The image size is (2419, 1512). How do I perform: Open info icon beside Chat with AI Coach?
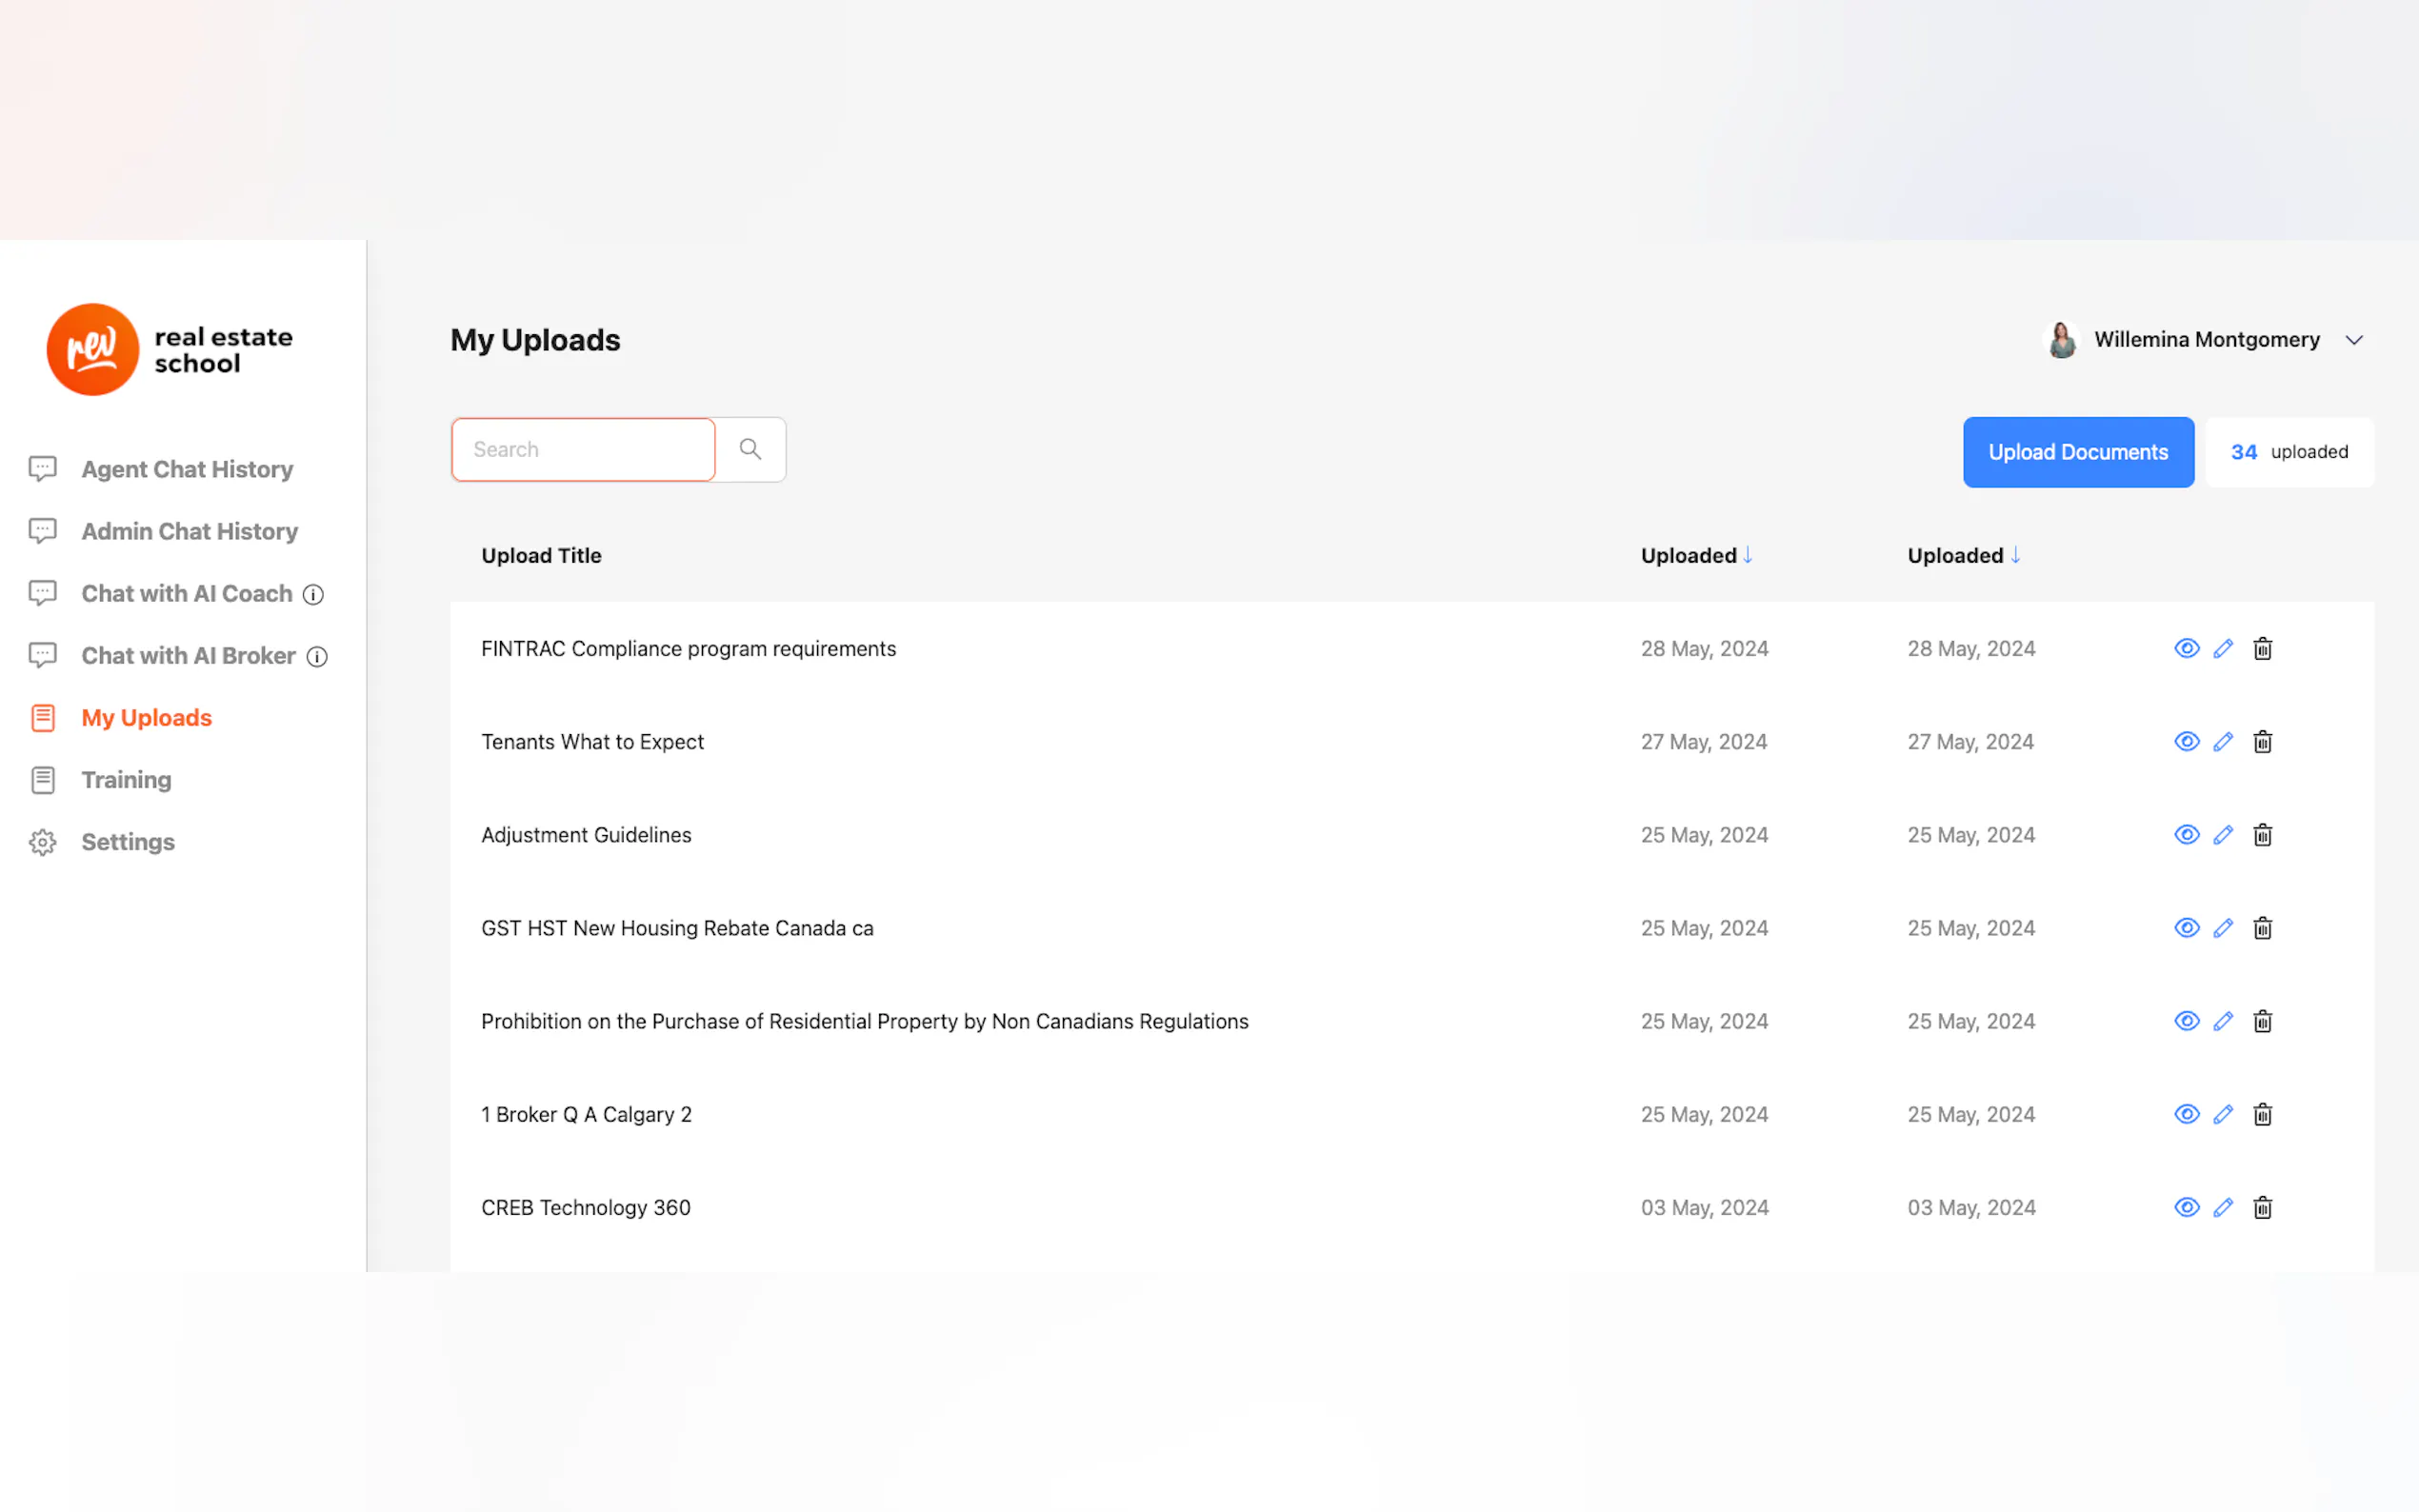(x=313, y=595)
